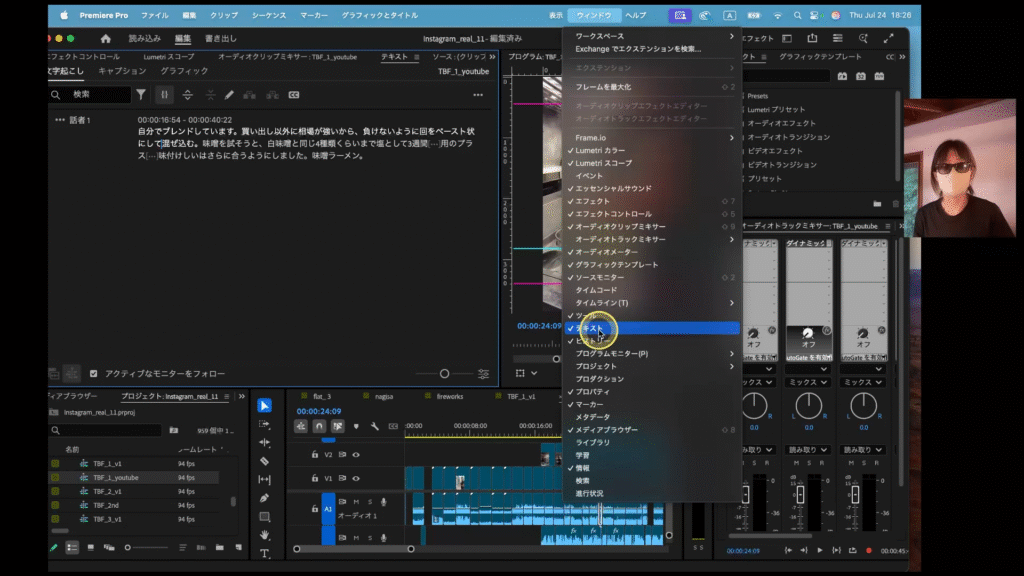This screenshot has width=1024, height=576.
Task: Open the macOS Spotlight search icon
Action: click(x=797, y=15)
